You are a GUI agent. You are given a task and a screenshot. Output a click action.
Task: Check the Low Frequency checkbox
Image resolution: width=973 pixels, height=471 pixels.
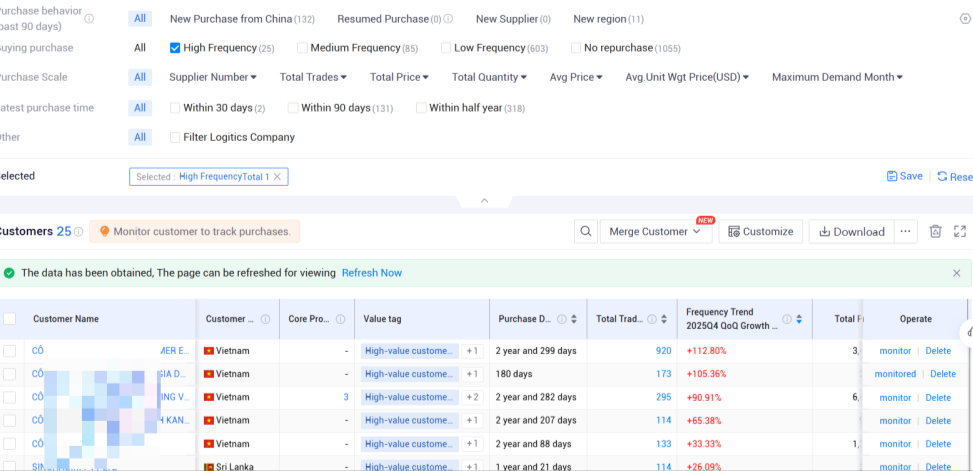coord(446,48)
